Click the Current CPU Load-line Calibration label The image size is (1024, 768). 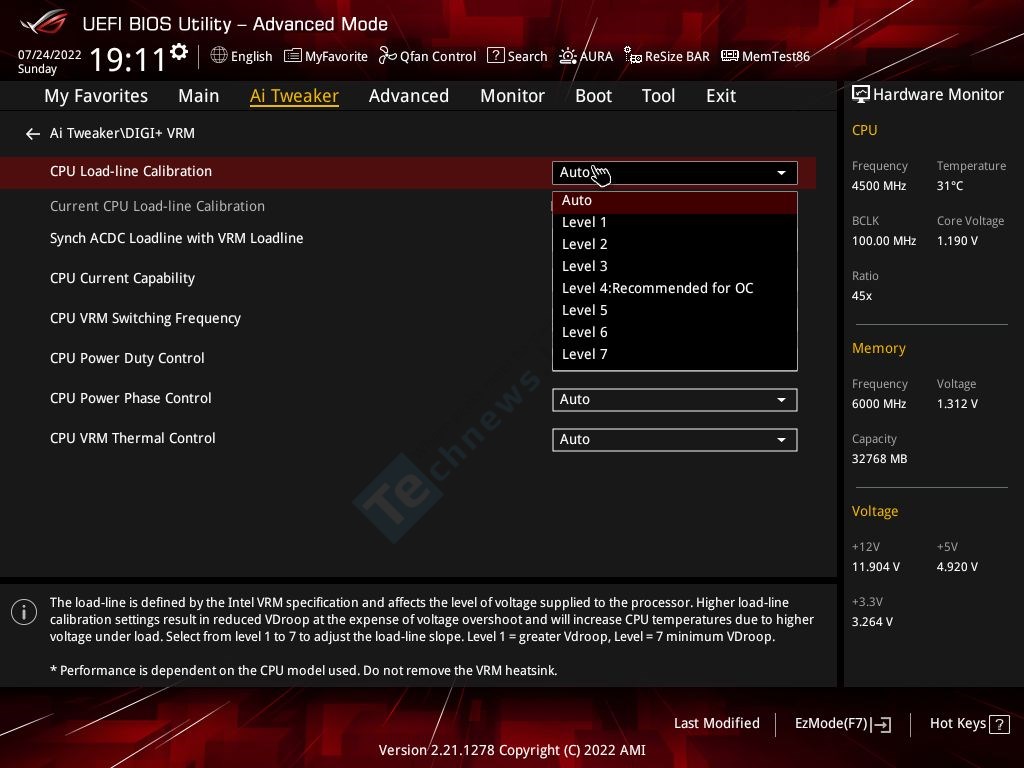pyautogui.click(x=157, y=206)
